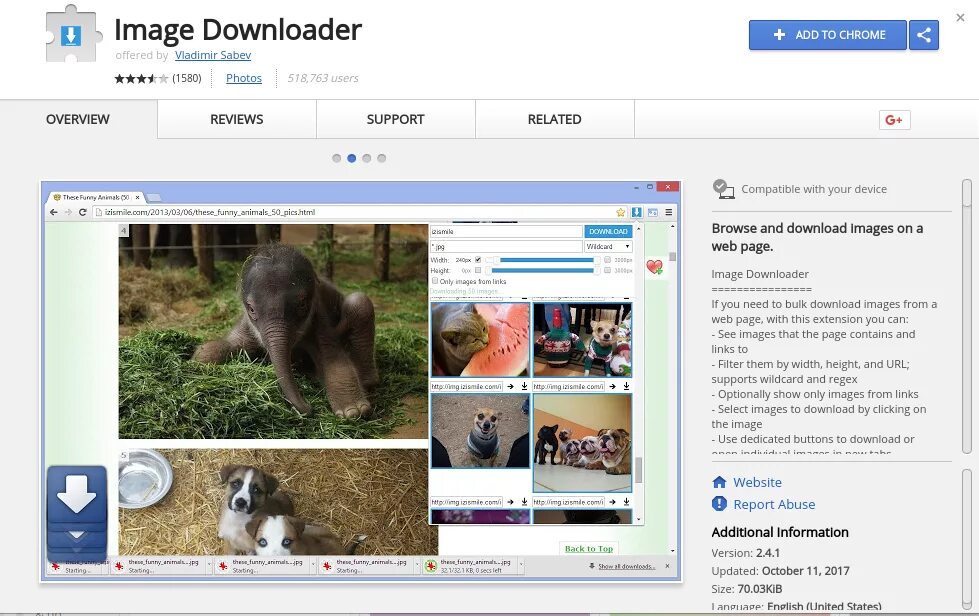Click open-in-tab arrow below Christmas dog thumbnail
The image size is (979, 616).
point(612,386)
